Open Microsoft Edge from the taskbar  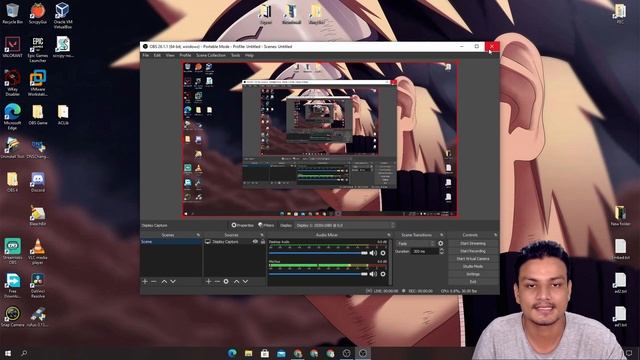[232, 353]
